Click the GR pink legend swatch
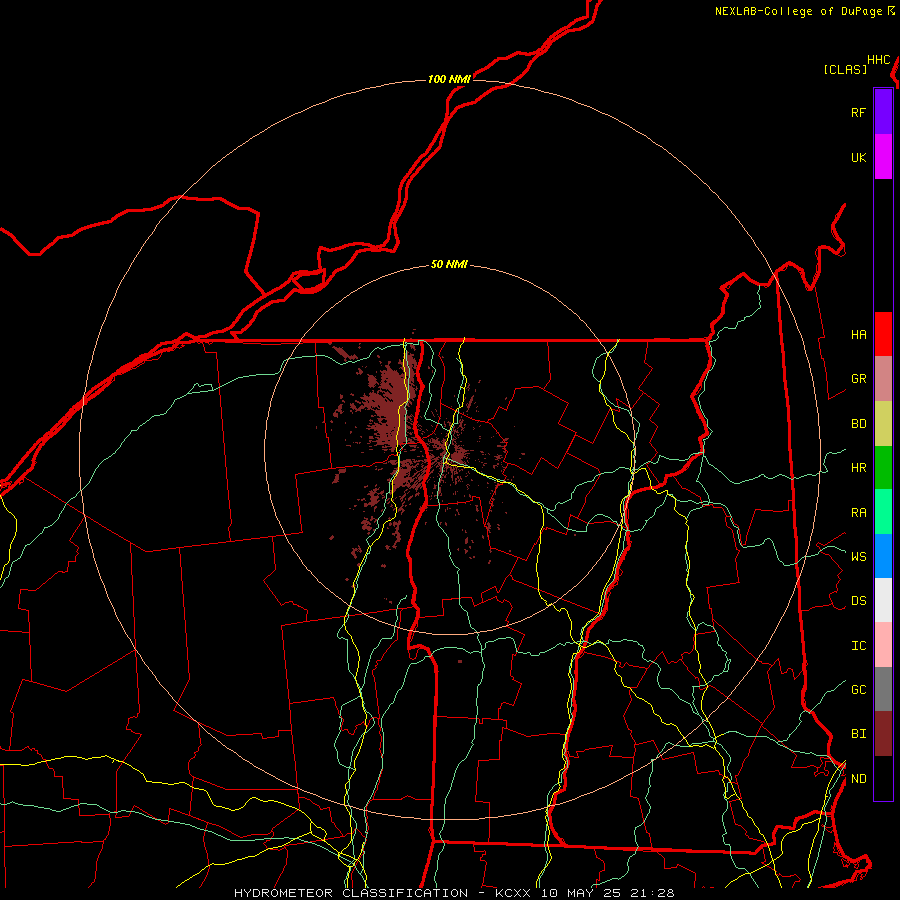Viewport: 900px width, 900px height. 883,379
